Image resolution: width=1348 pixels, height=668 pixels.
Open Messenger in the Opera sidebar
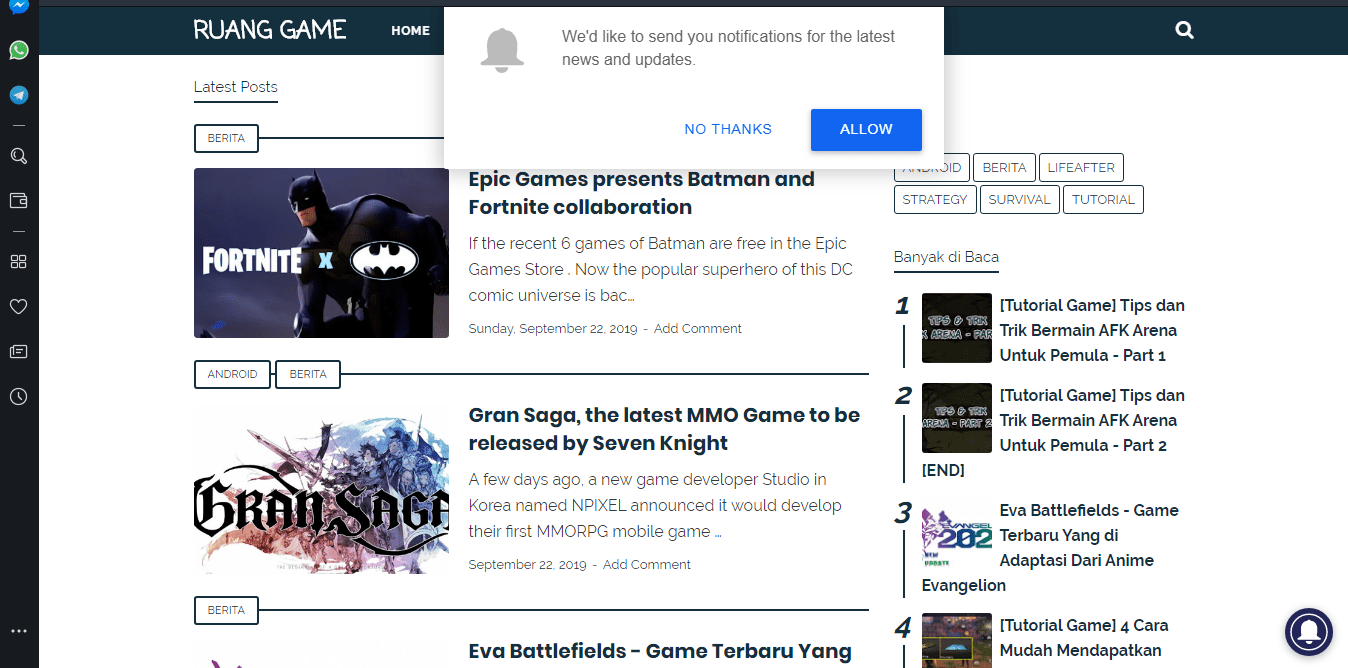[19, 5]
